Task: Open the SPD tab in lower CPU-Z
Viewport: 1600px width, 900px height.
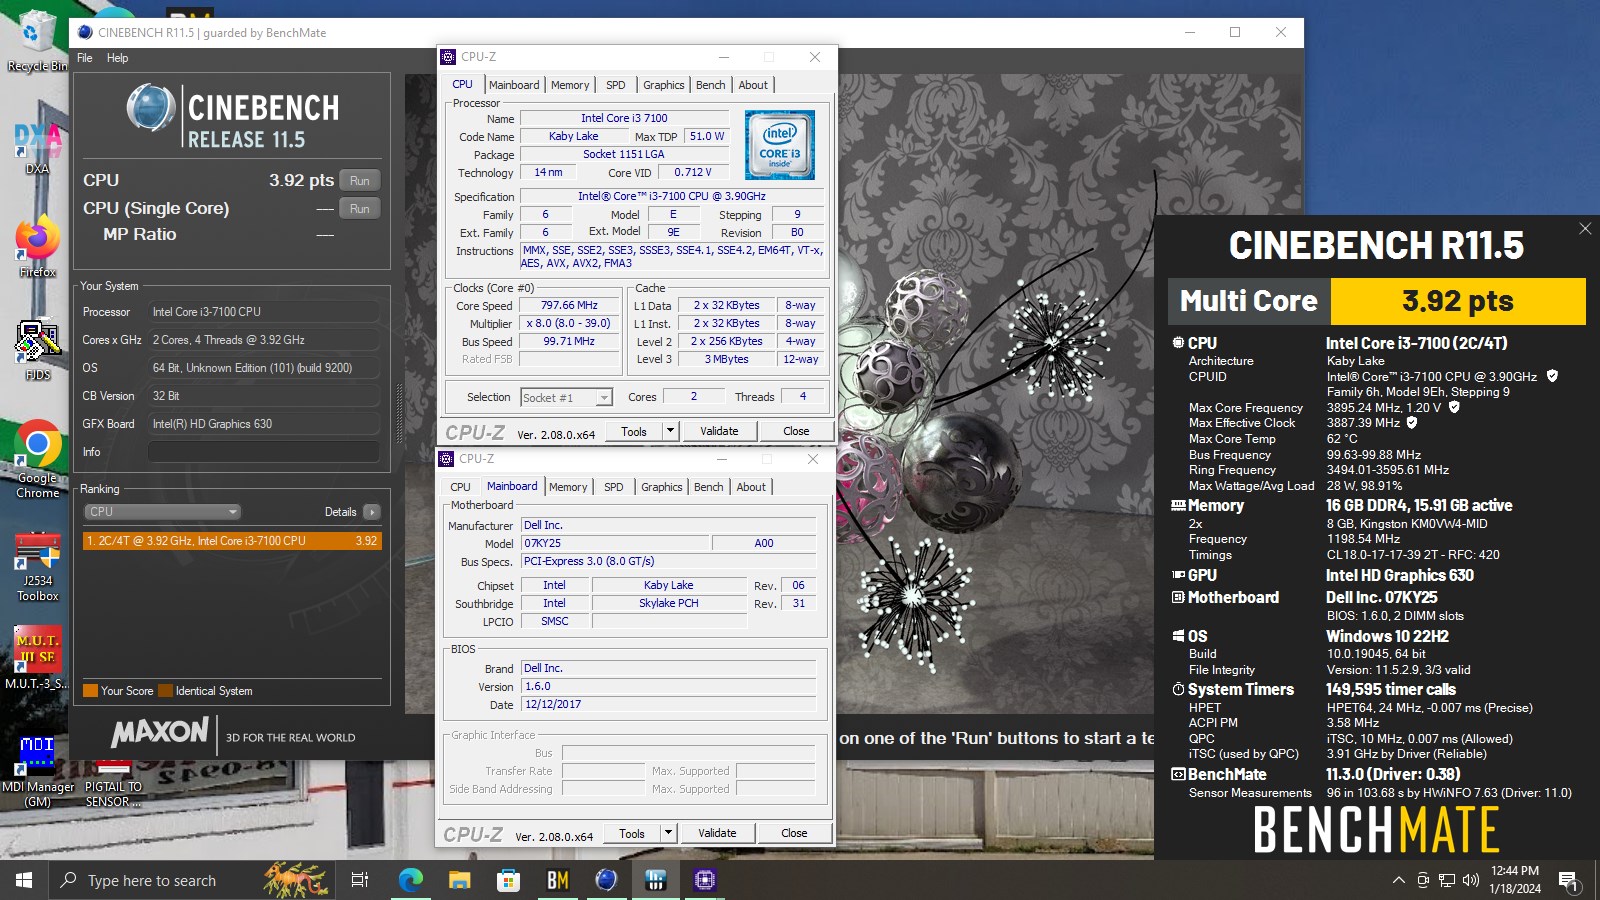Action: [x=614, y=487]
